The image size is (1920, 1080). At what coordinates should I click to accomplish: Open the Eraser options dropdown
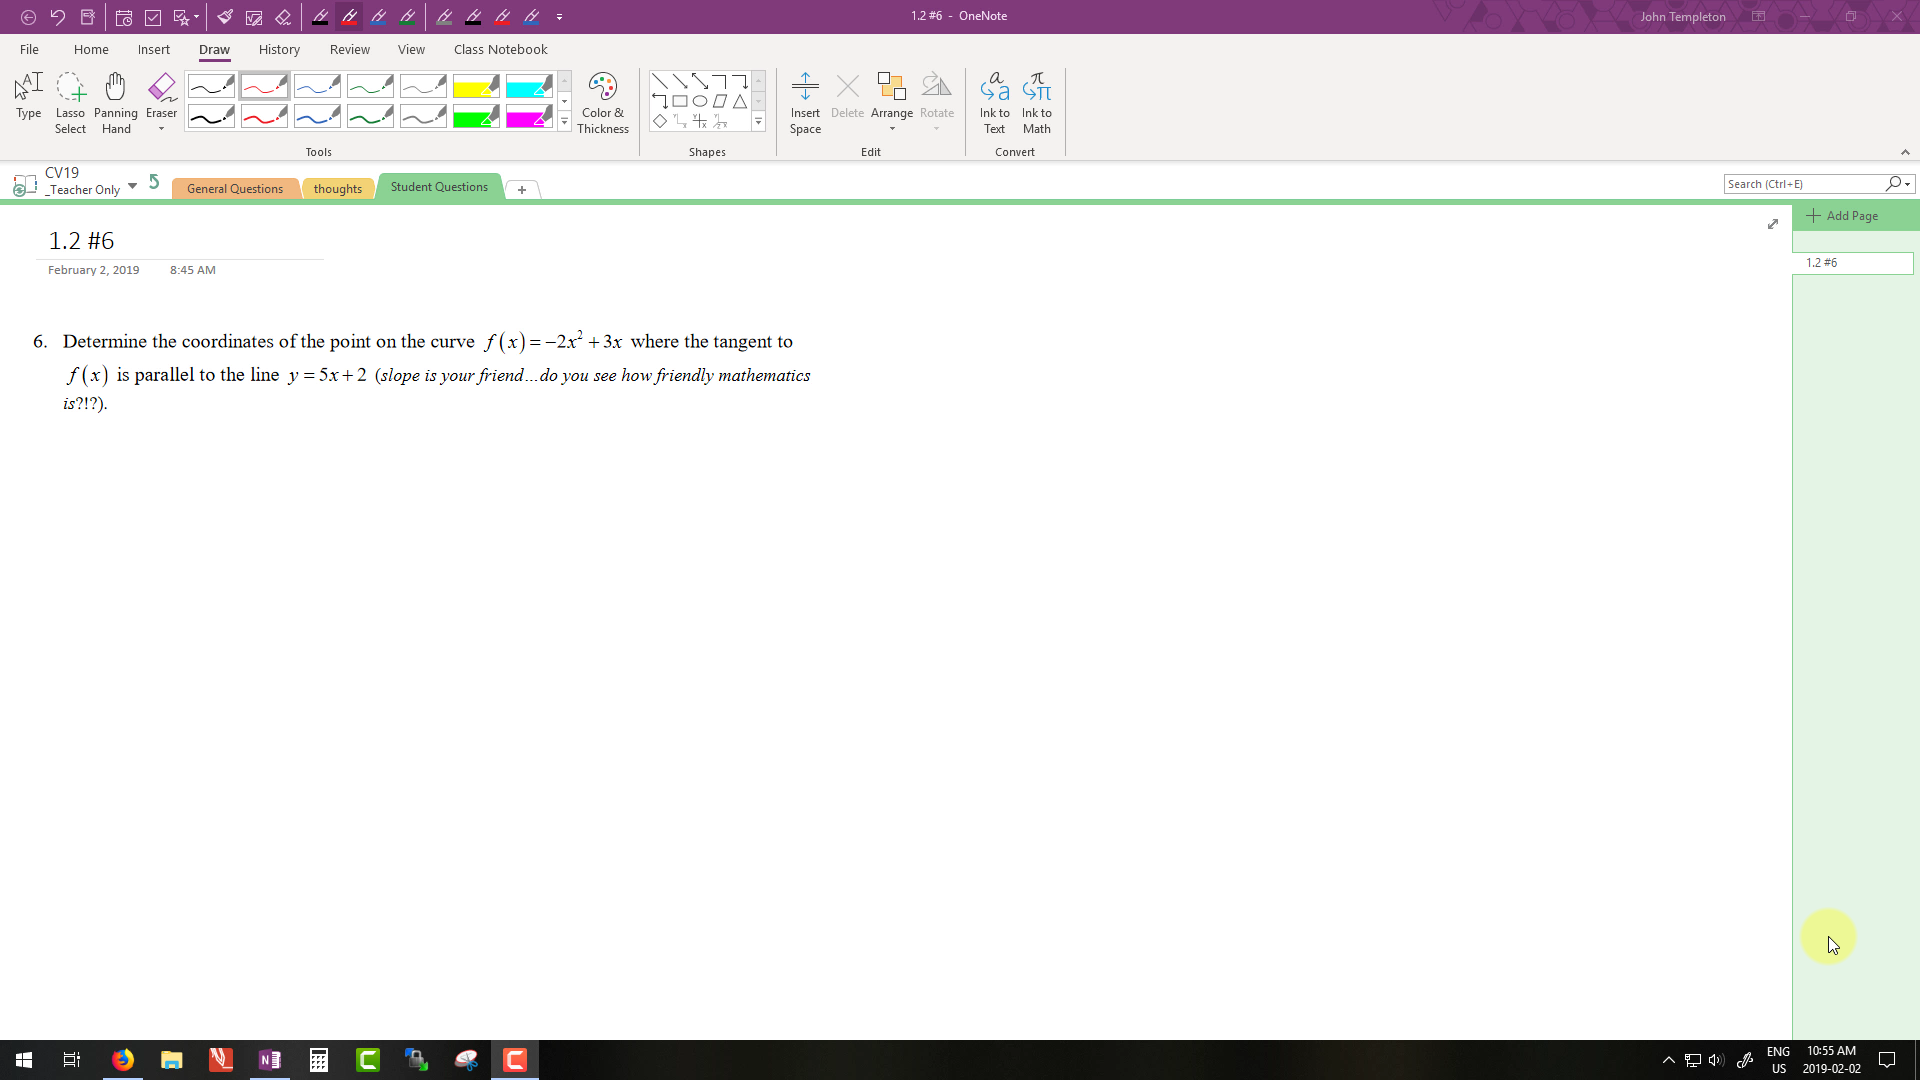tap(161, 129)
